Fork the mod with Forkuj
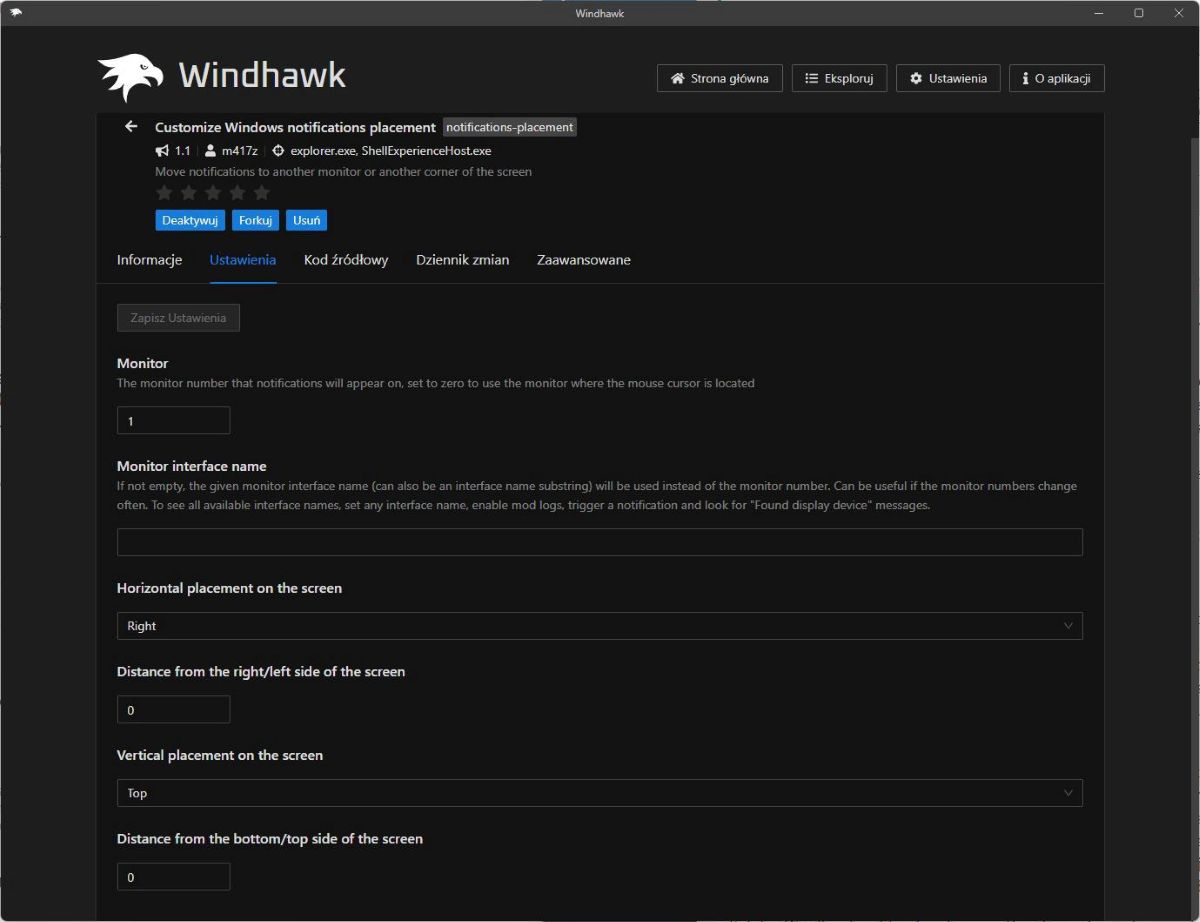 coord(256,220)
